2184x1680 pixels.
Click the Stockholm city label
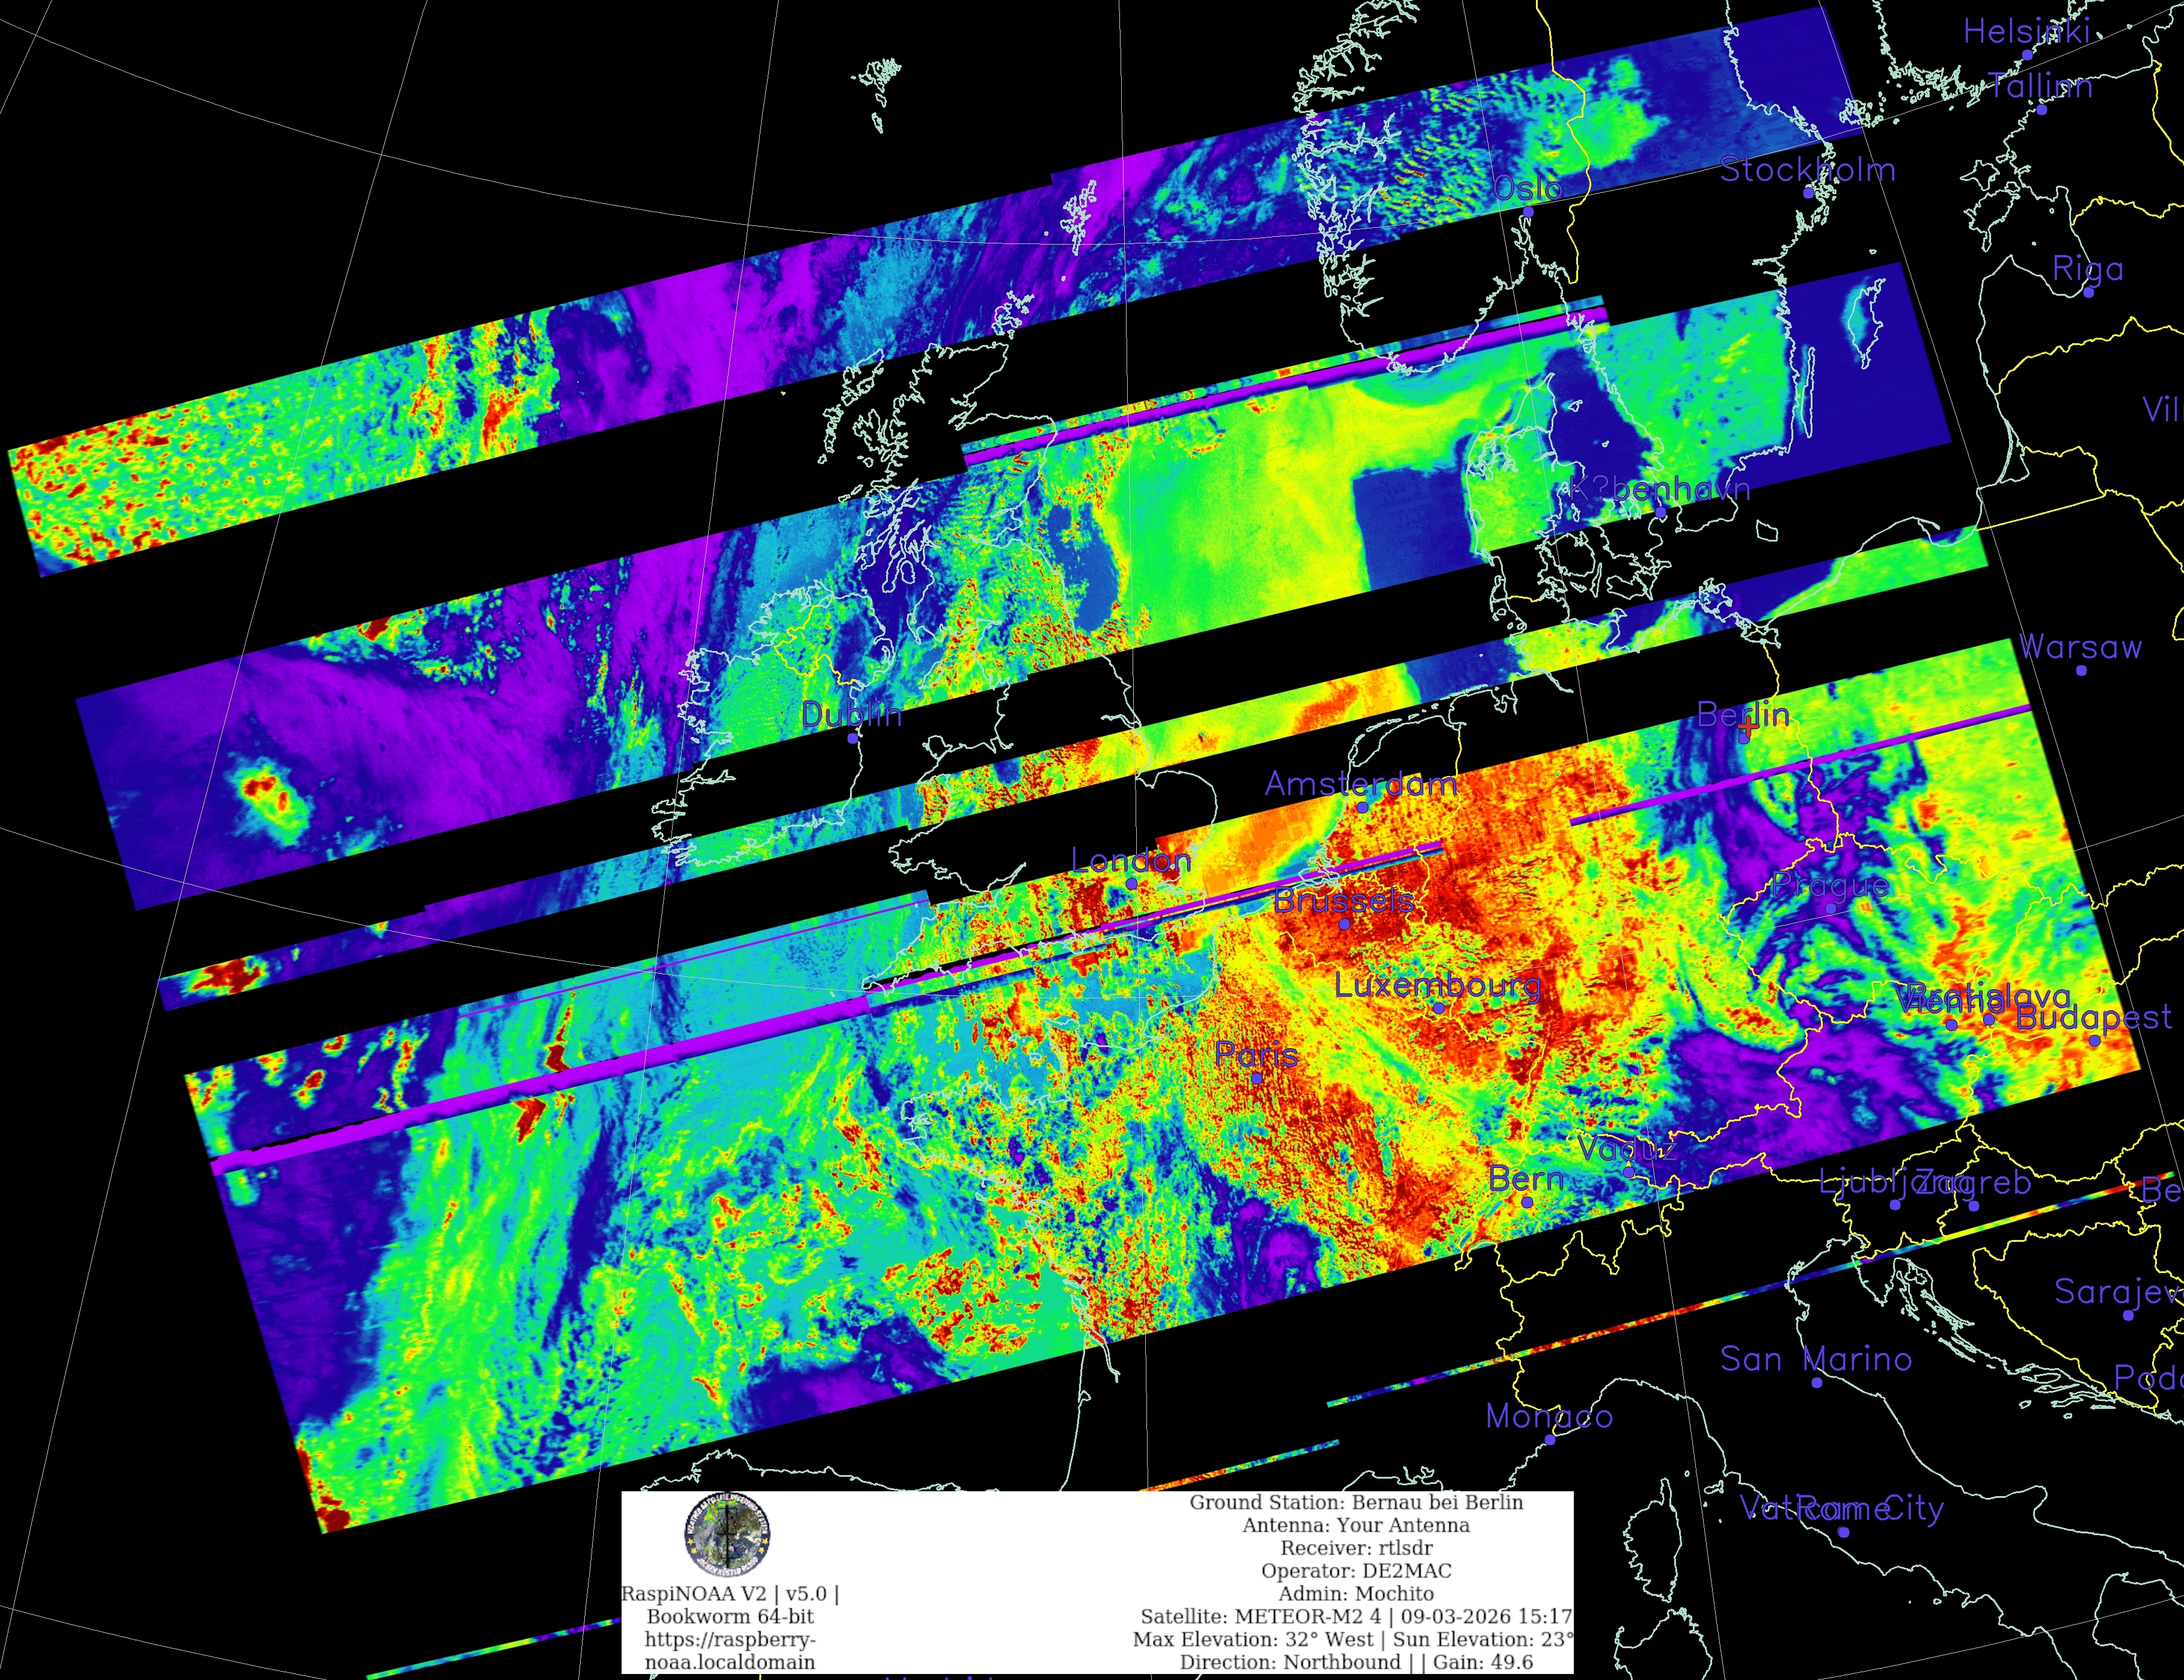pyautogui.click(x=1807, y=170)
